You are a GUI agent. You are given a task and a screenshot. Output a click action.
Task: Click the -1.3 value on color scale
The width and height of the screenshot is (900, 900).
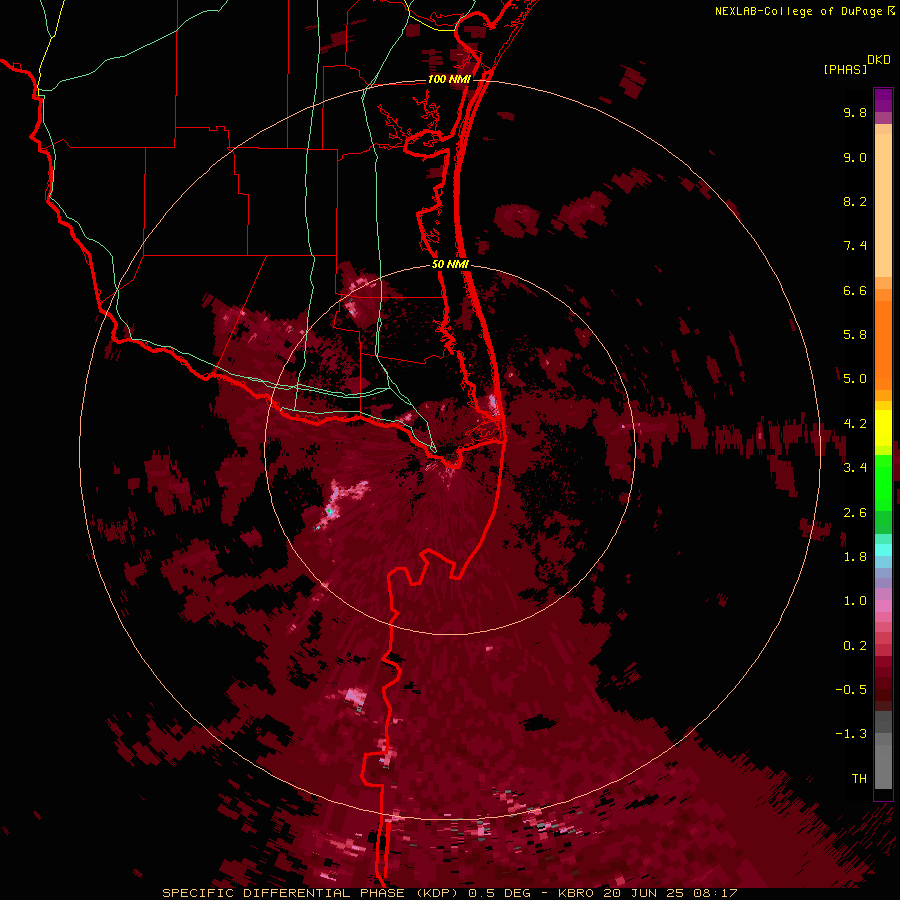[x=851, y=734]
